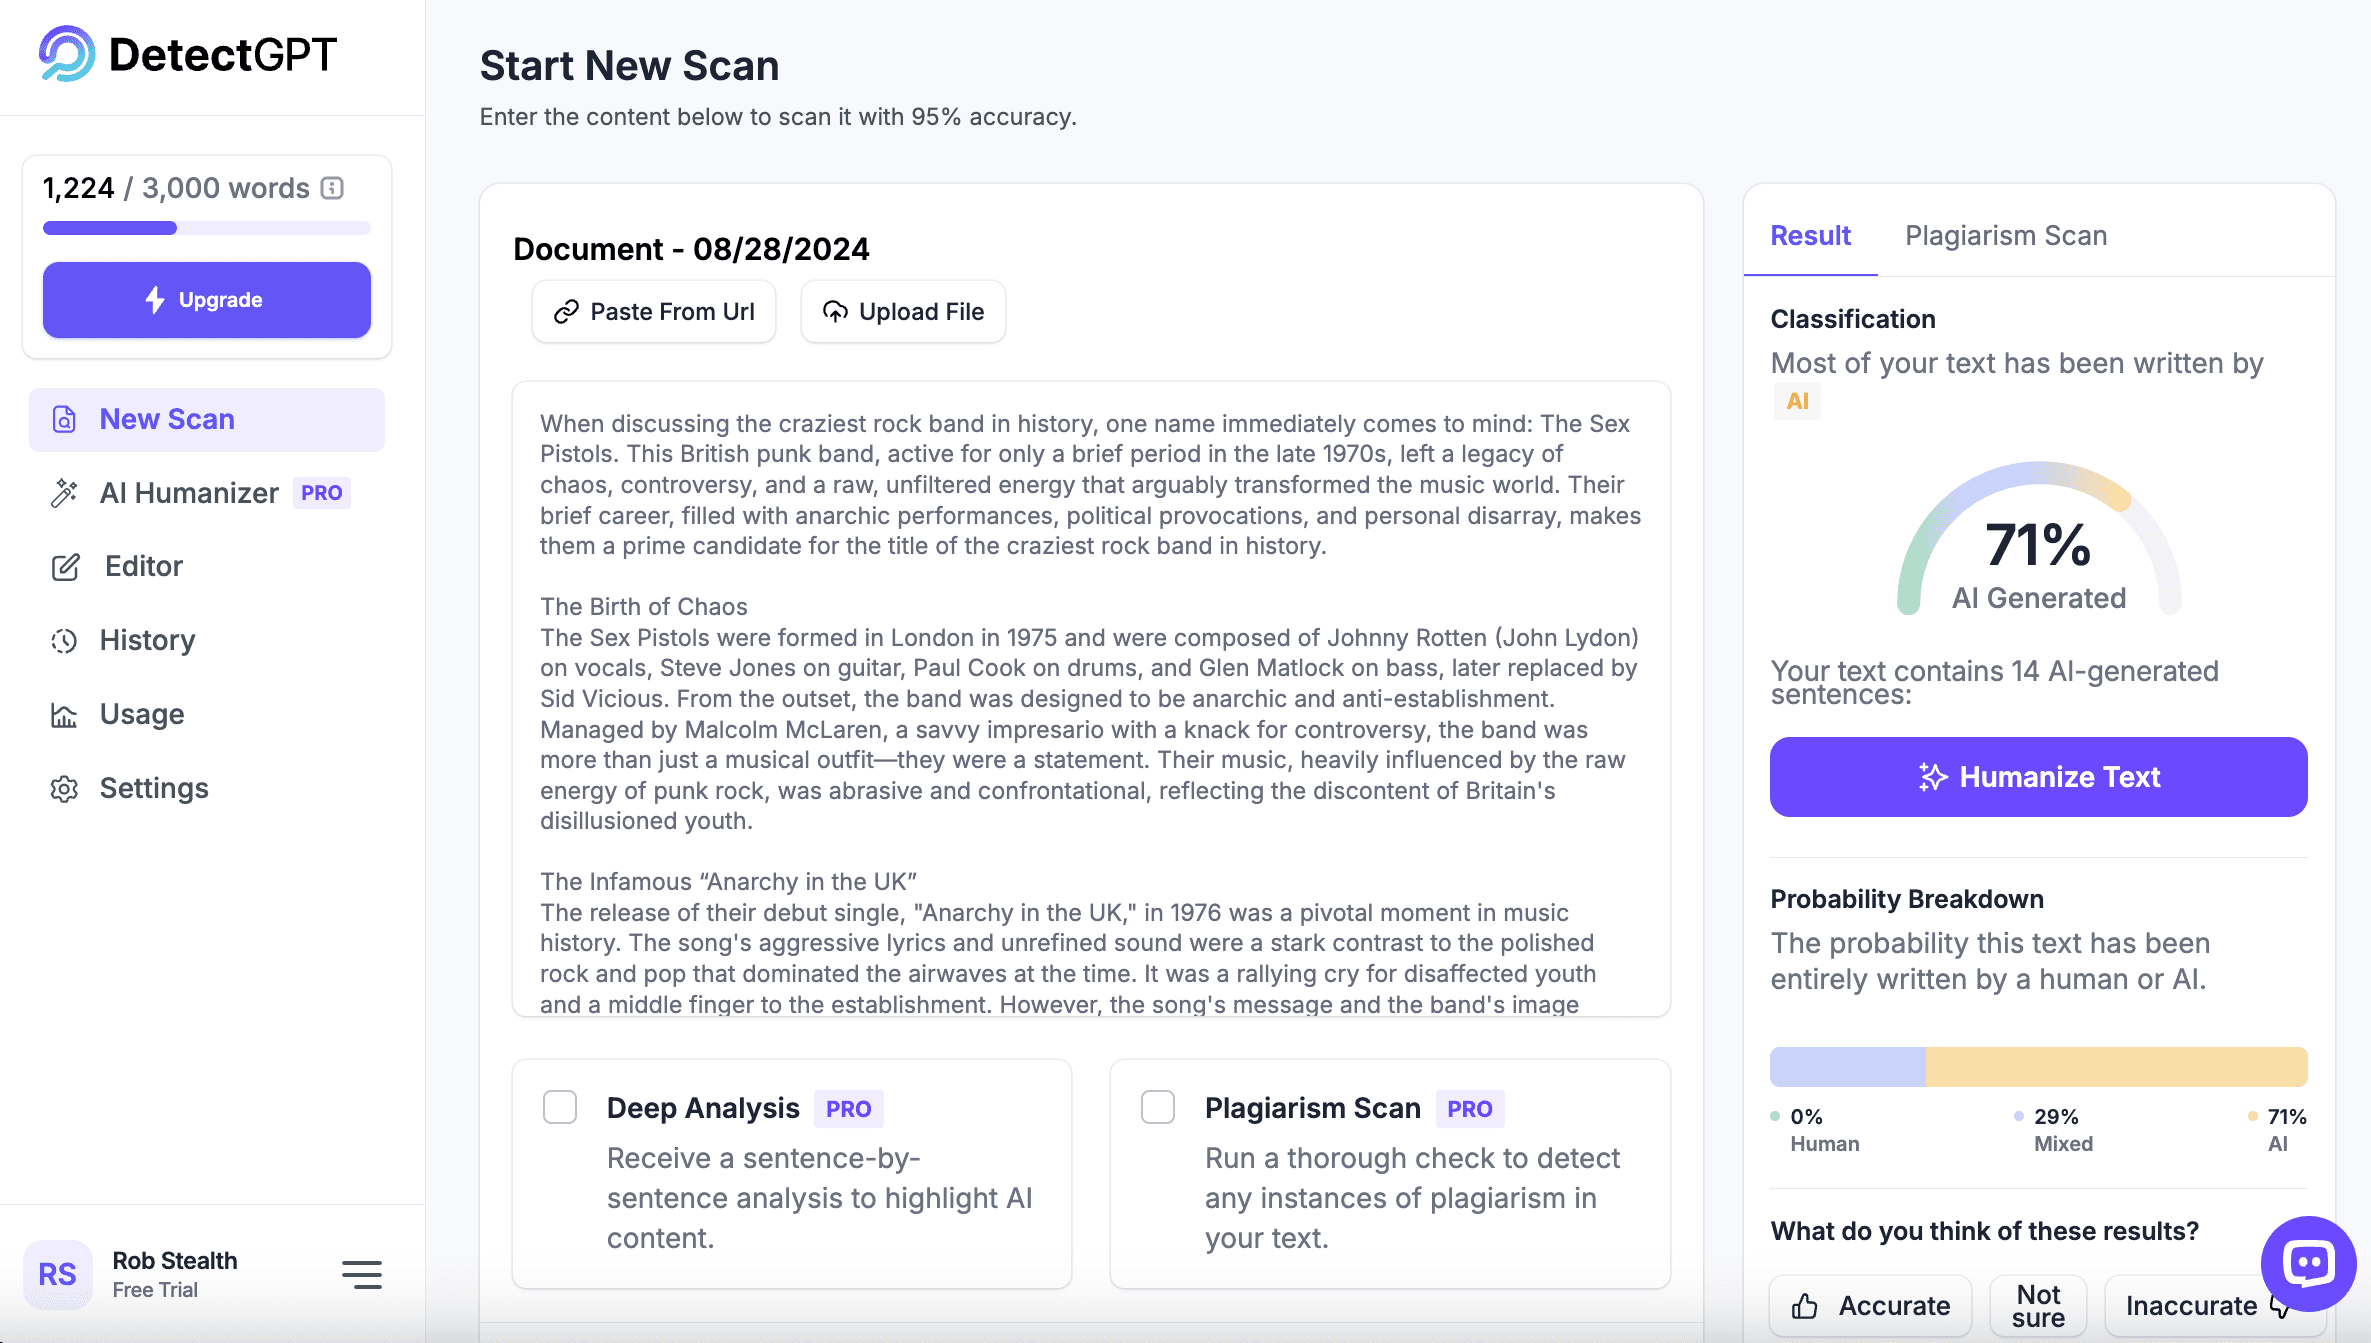Open the Settings gear icon
The width and height of the screenshot is (2371, 1343).
pos(64,789)
